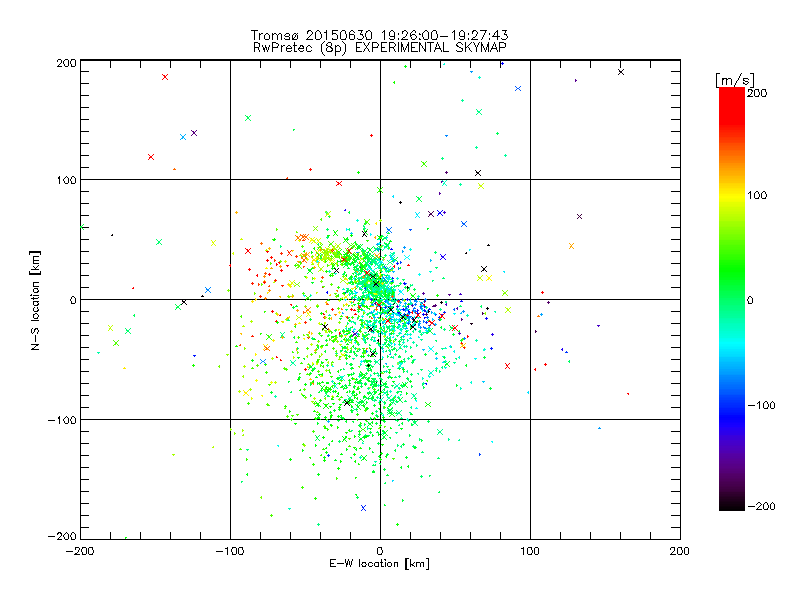Select the 'N-S location [km]' axis label
This screenshot has width=800, height=600.
[x=35, y=301]
